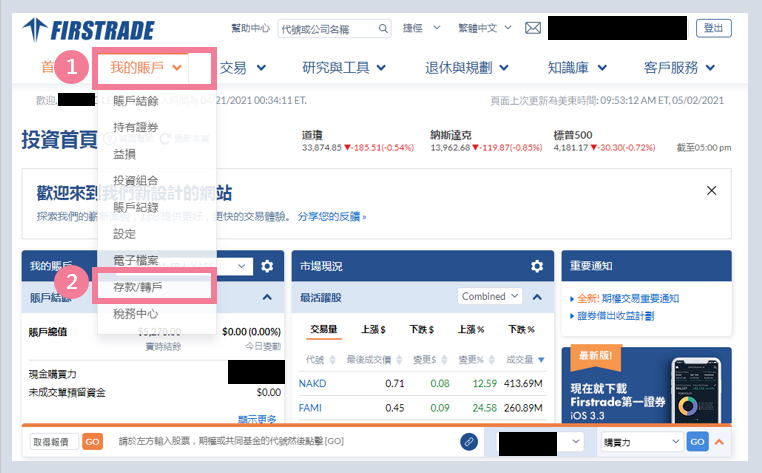762x473 pixels.
Task: Sort by volume descending arrow
Action: pos(541,360)
